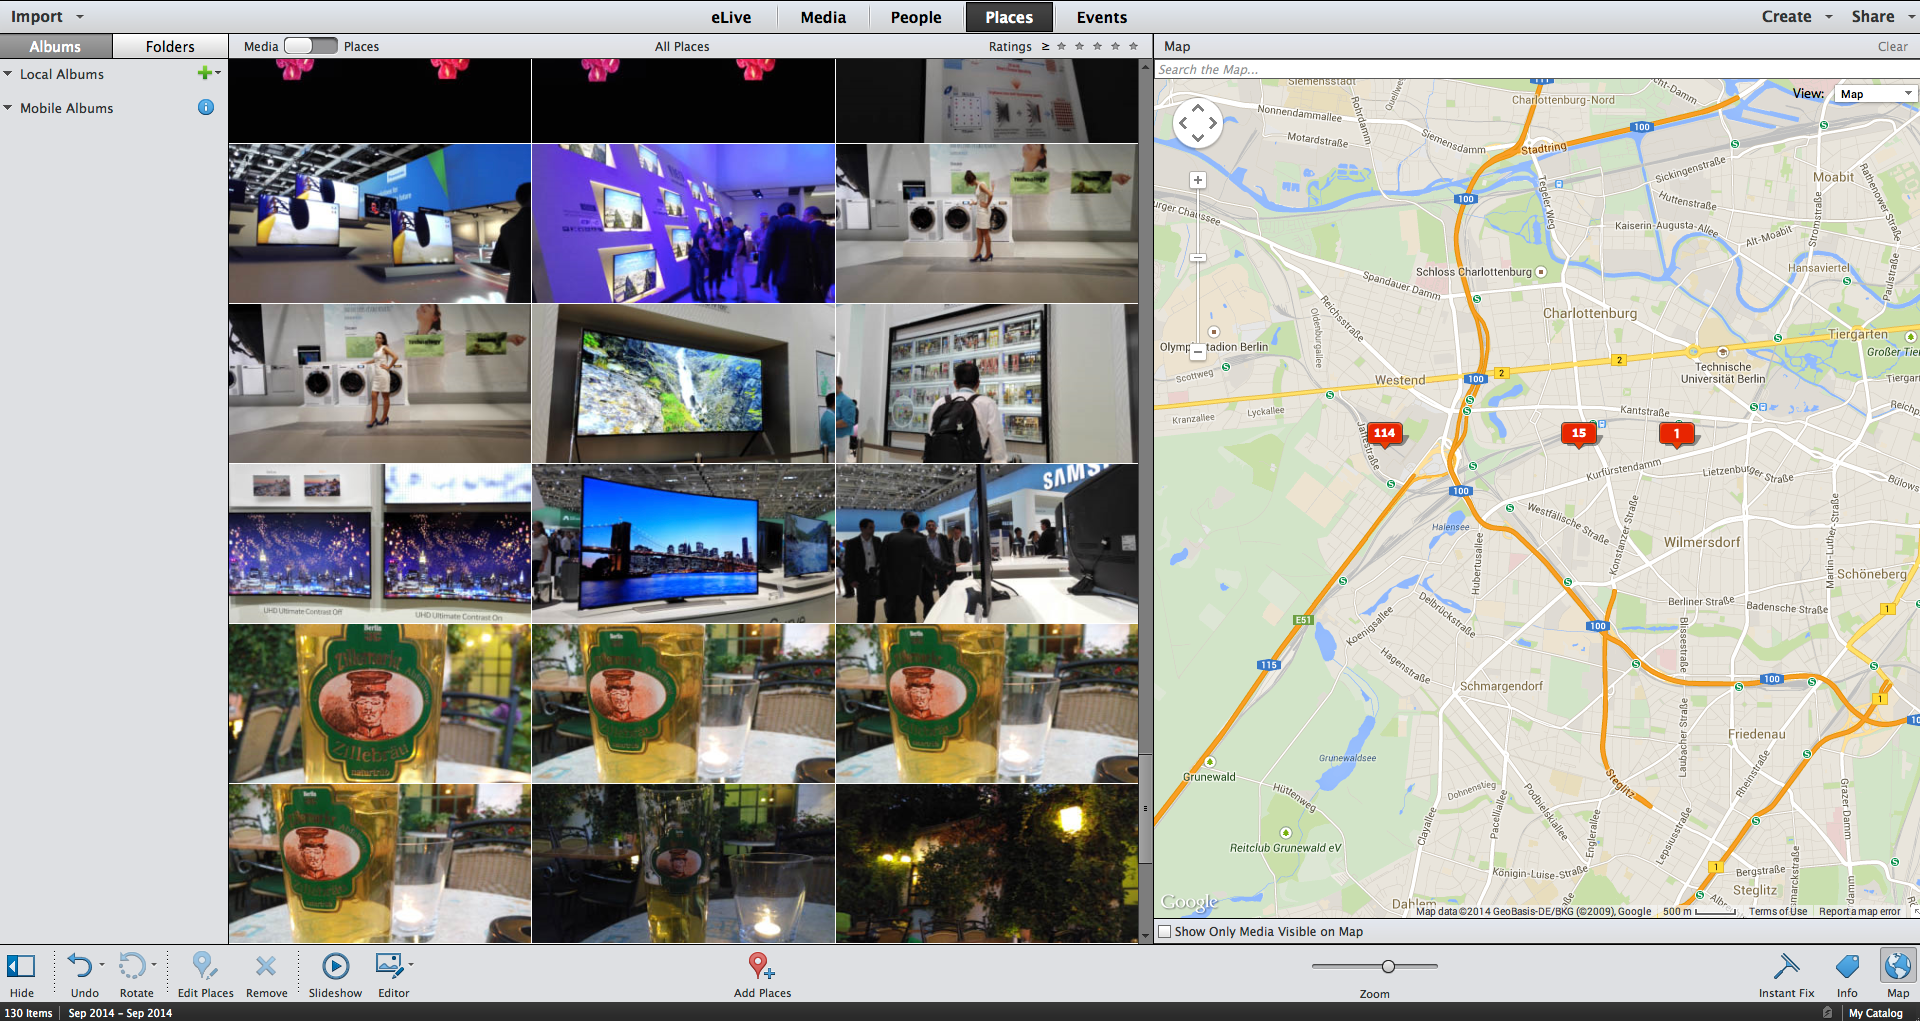1920x1021 pixels.
Task: Click the Remove X icon
Action: coord(266,966)
